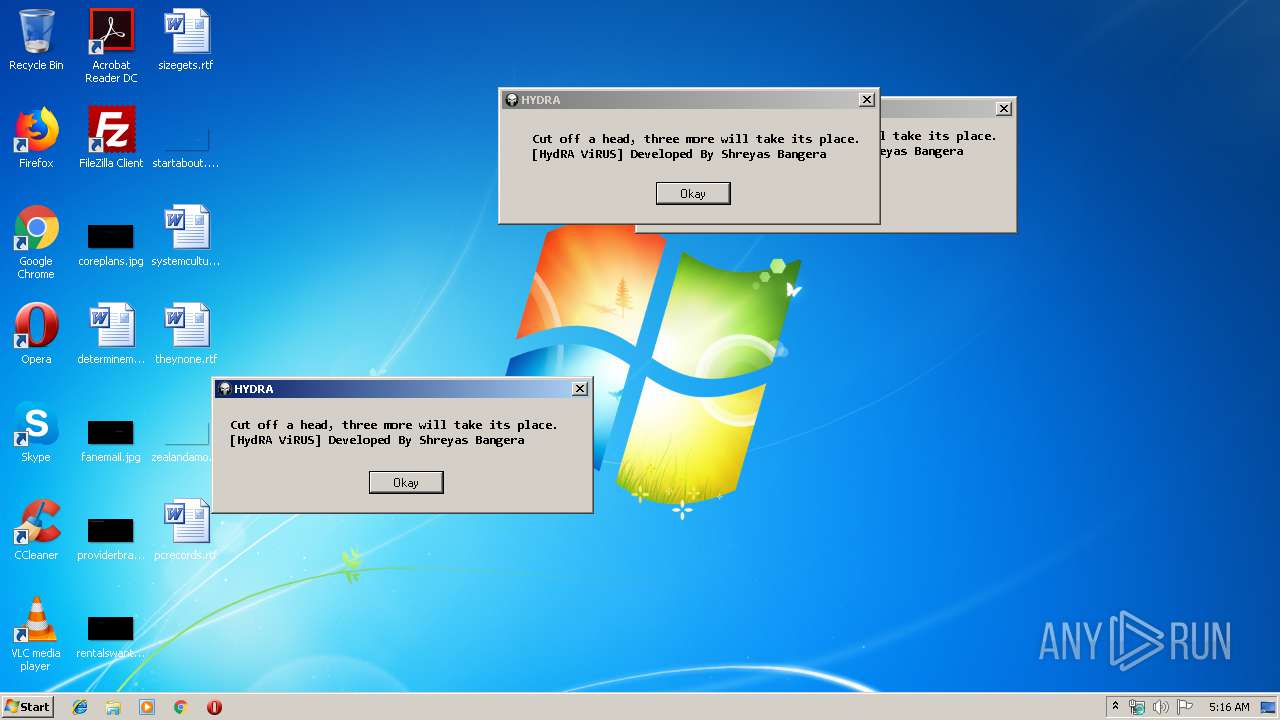The image size is (1280, 720).
Task: Open theynone.rtf document
Action: (x=186, y=334)
